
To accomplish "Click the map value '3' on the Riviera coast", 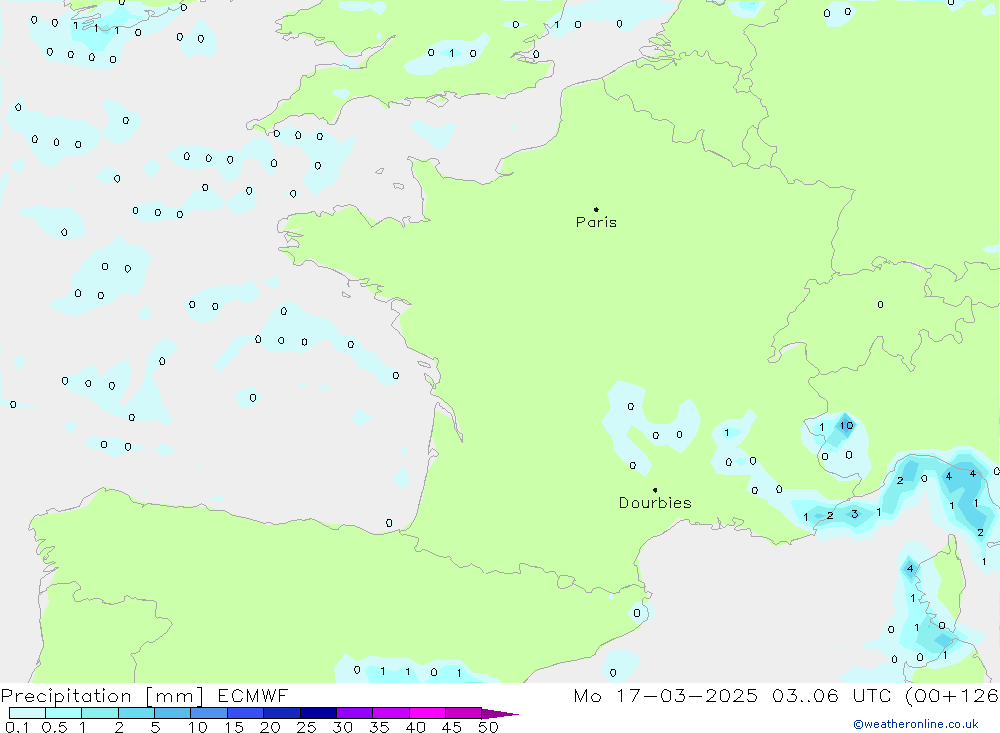I will click(x=855, y=514).
